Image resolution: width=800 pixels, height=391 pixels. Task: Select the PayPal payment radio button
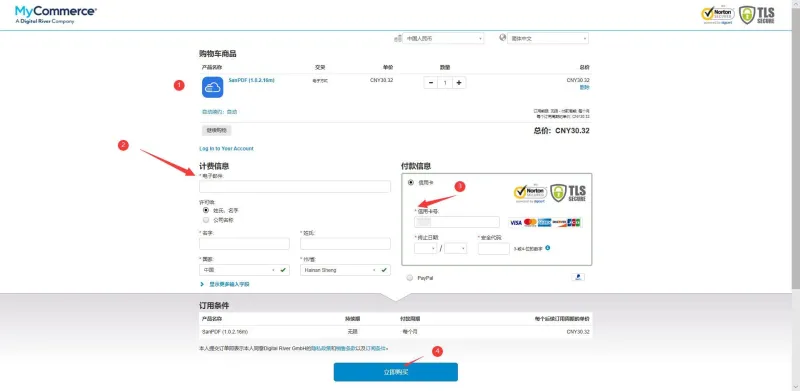[410, 278]
